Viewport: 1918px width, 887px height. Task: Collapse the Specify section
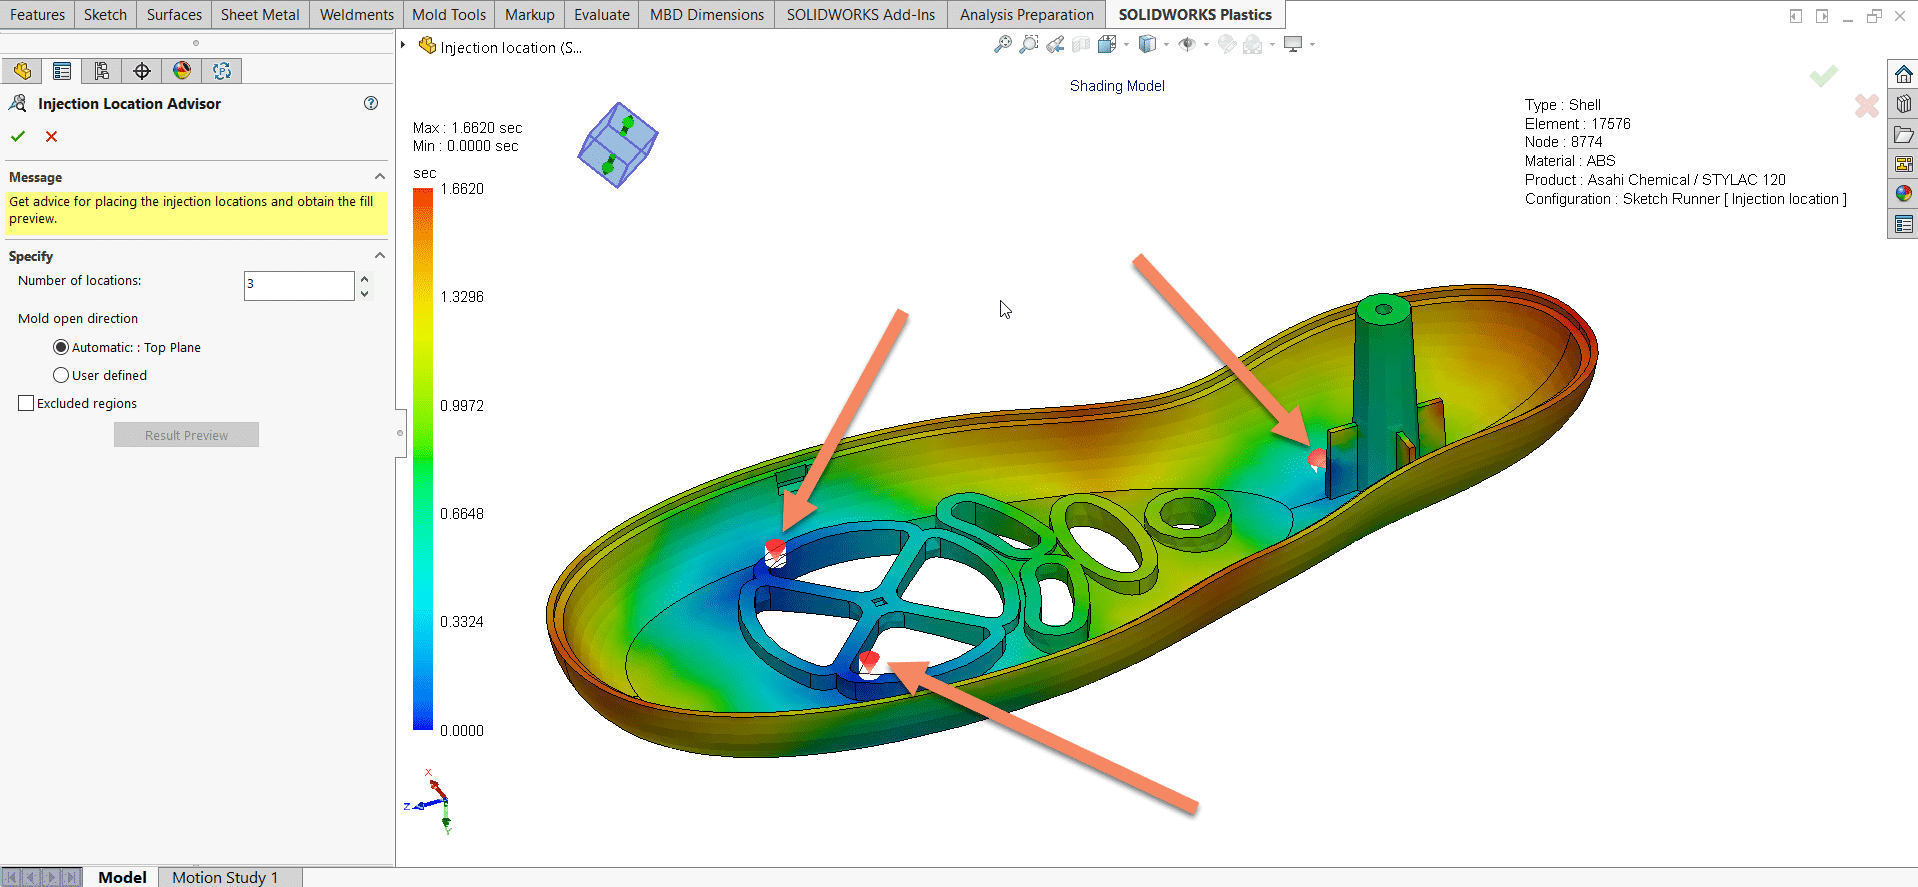click(x=380, y=256)
